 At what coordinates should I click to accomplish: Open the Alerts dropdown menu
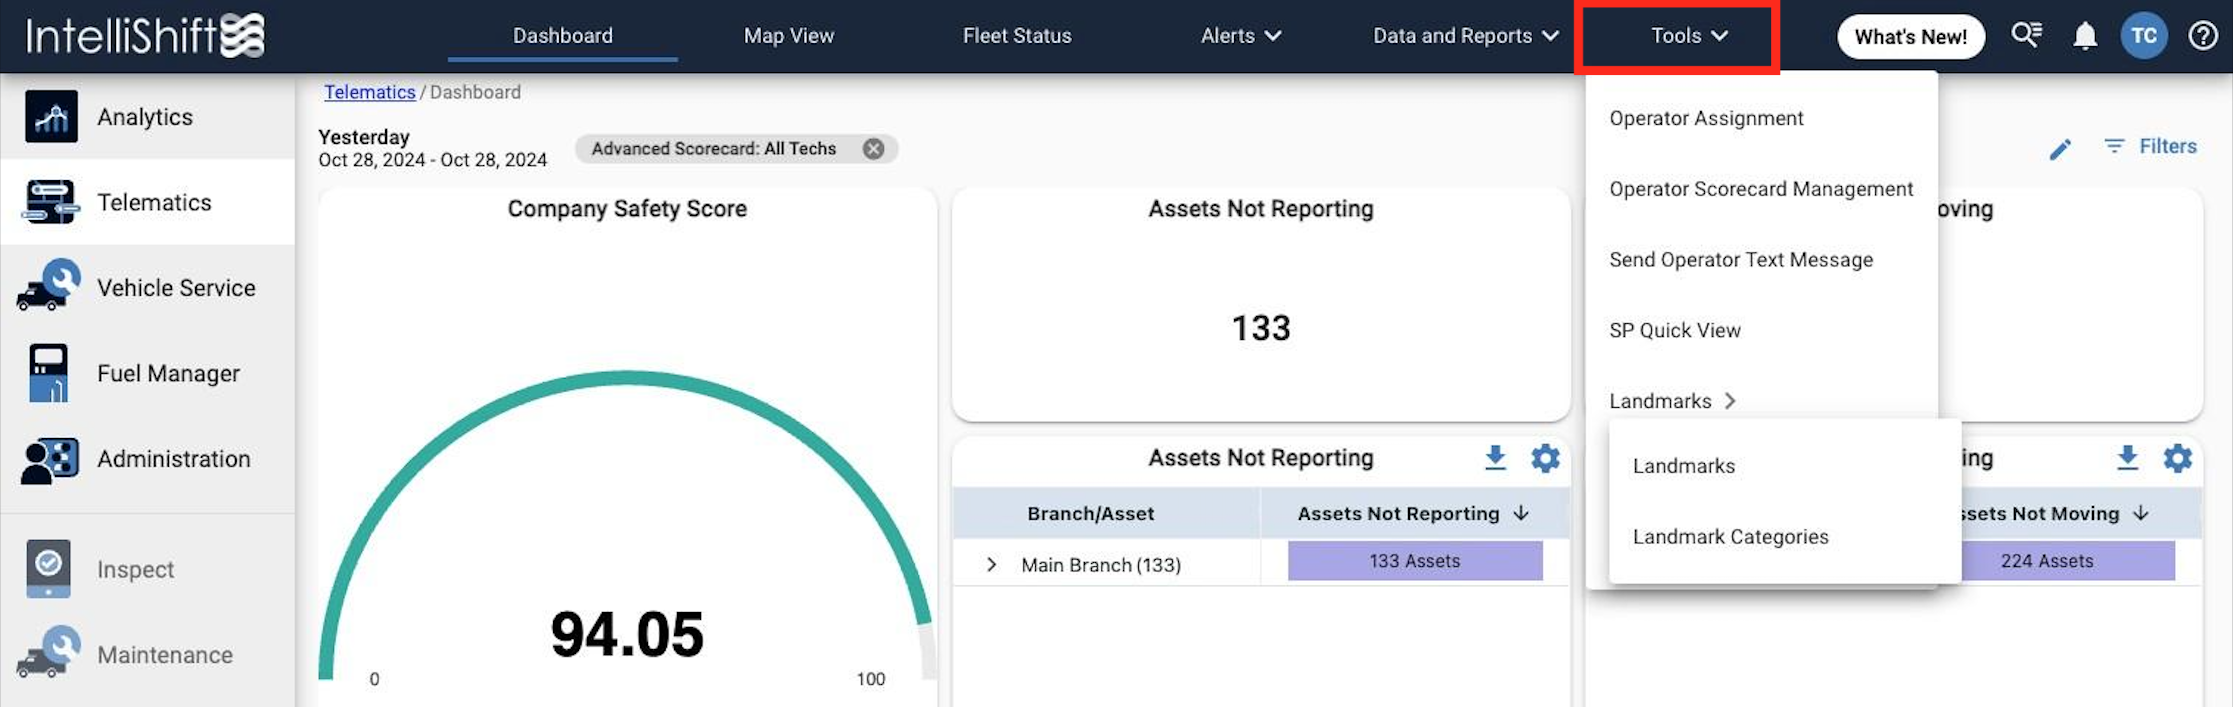[x=1240, y=36]
